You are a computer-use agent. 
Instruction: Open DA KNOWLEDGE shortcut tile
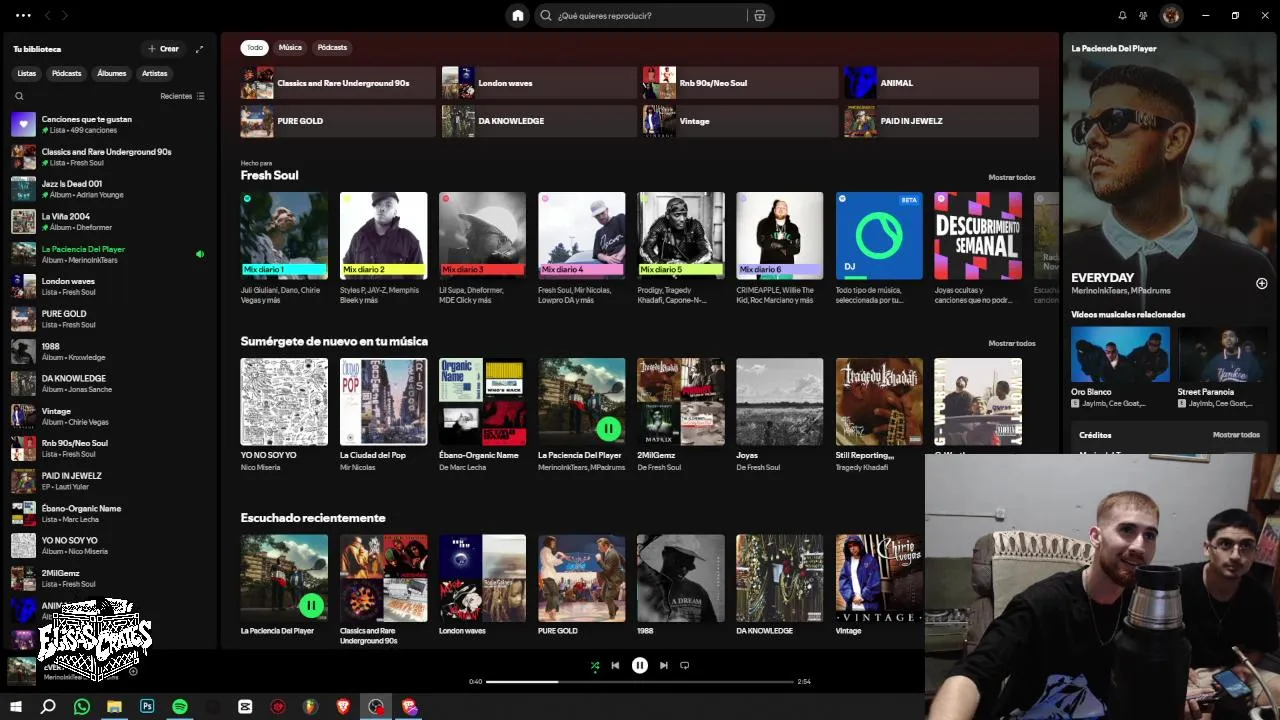tap(539, 121)
